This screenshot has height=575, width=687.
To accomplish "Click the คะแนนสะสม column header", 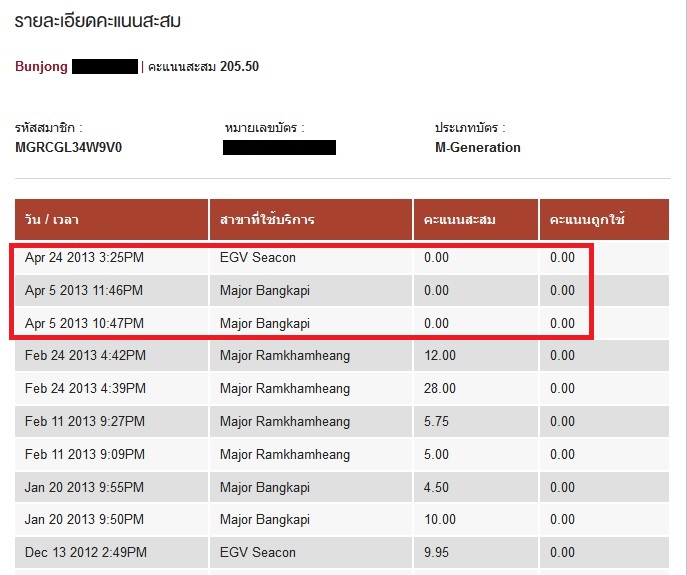I will pyautogui.click(x=476, y=220).
